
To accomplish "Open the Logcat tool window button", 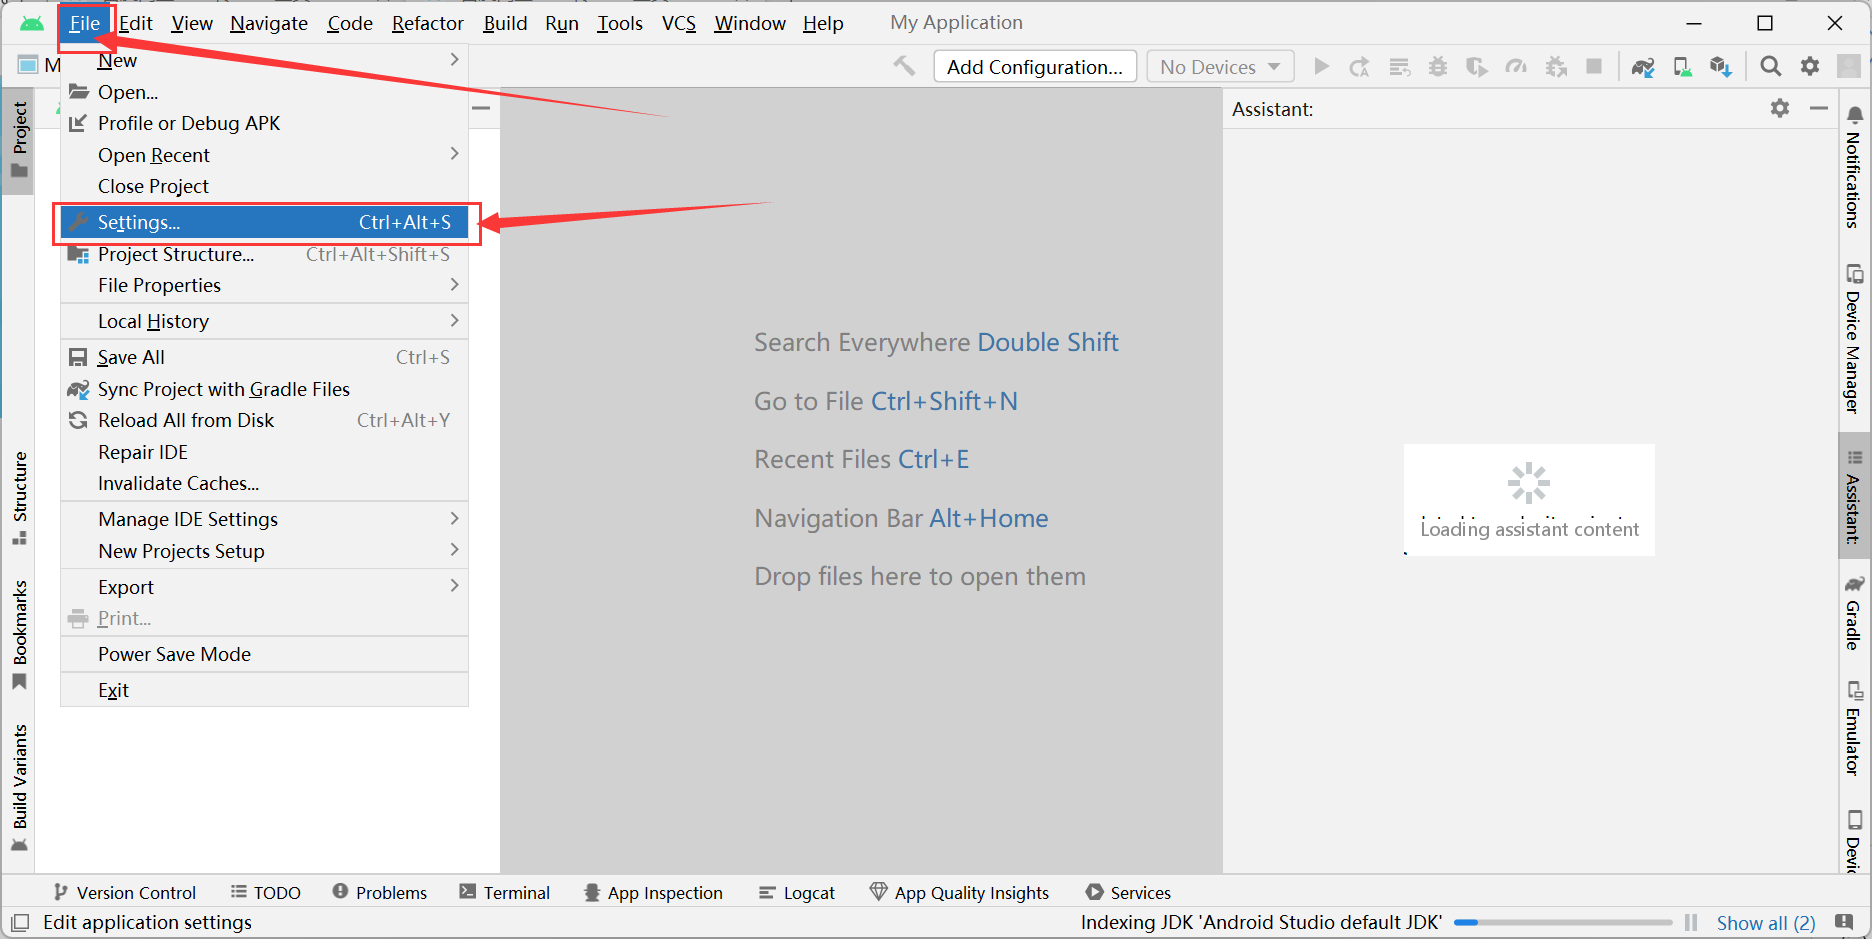I will [797, 892].
